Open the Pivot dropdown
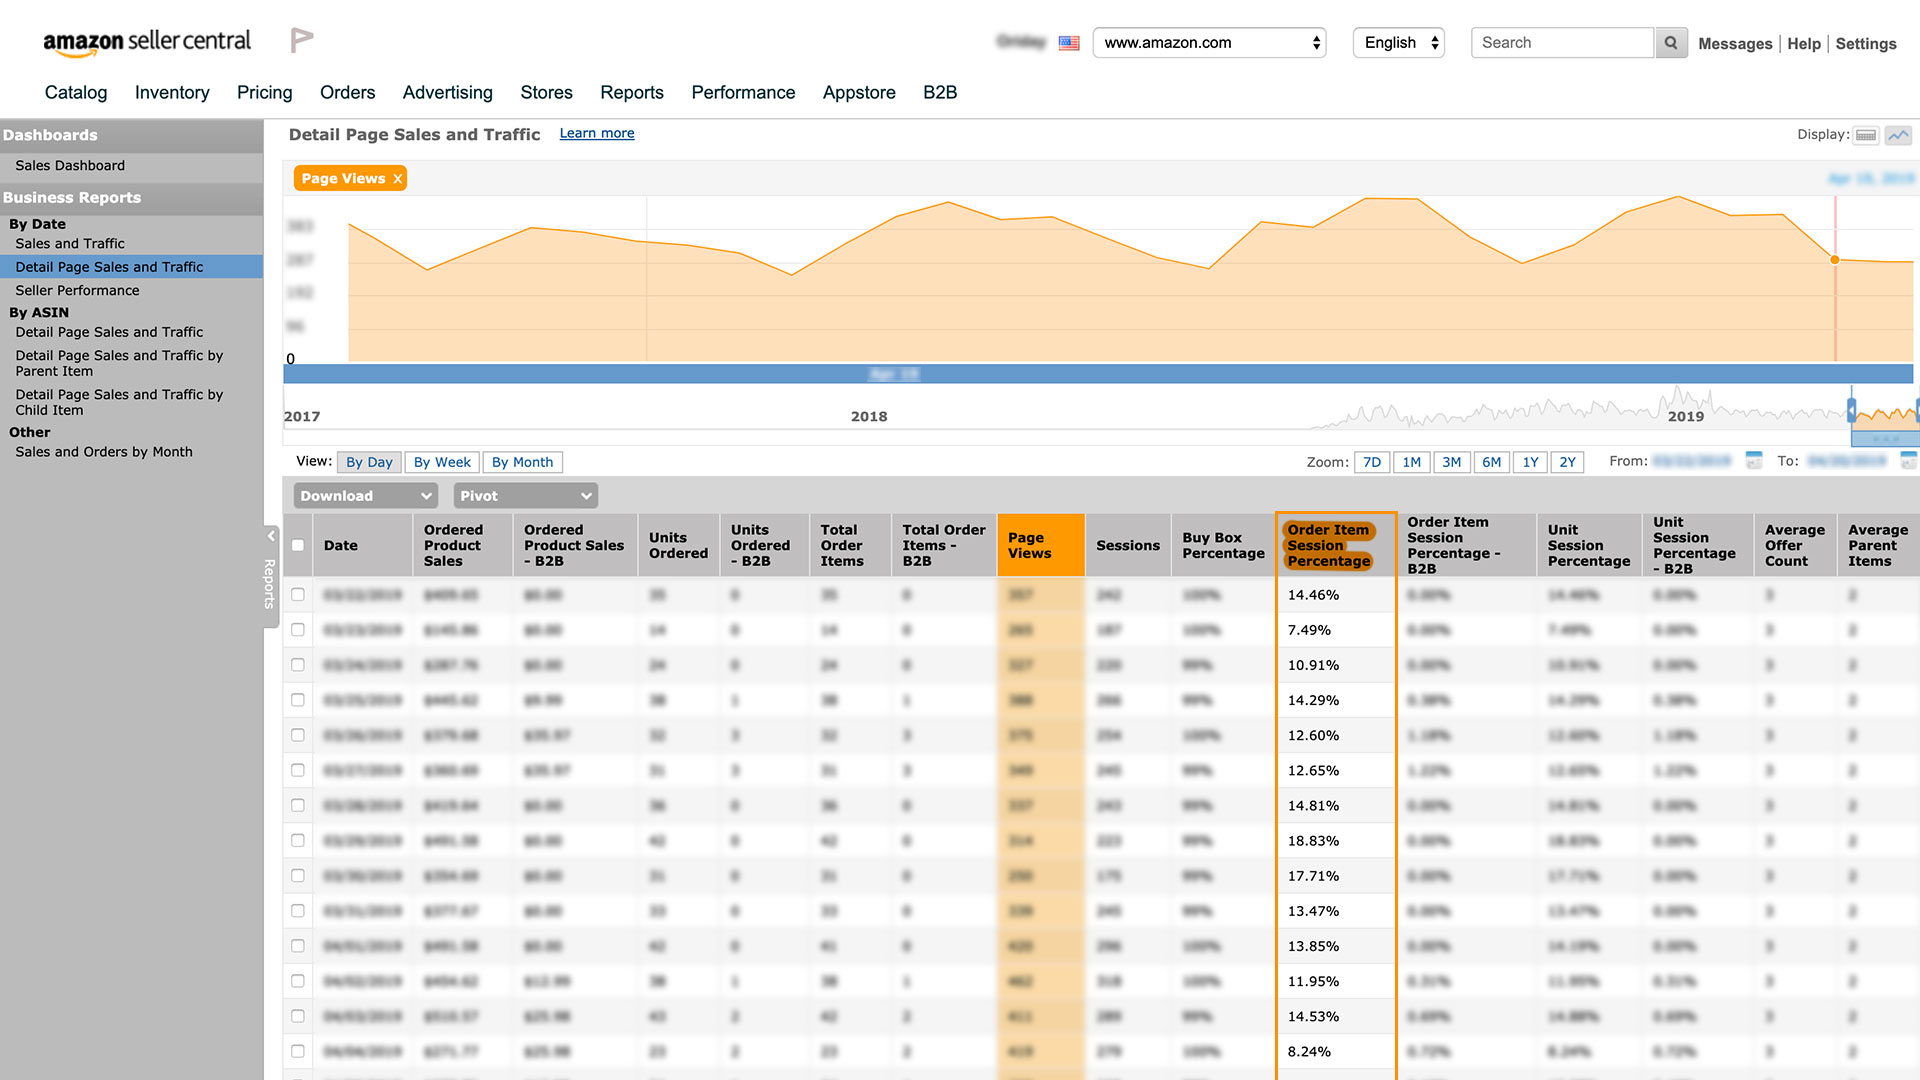Image resolution: width=1920 pixels, height=1080 pixels. pyautogui.click(x=525, y=496)
